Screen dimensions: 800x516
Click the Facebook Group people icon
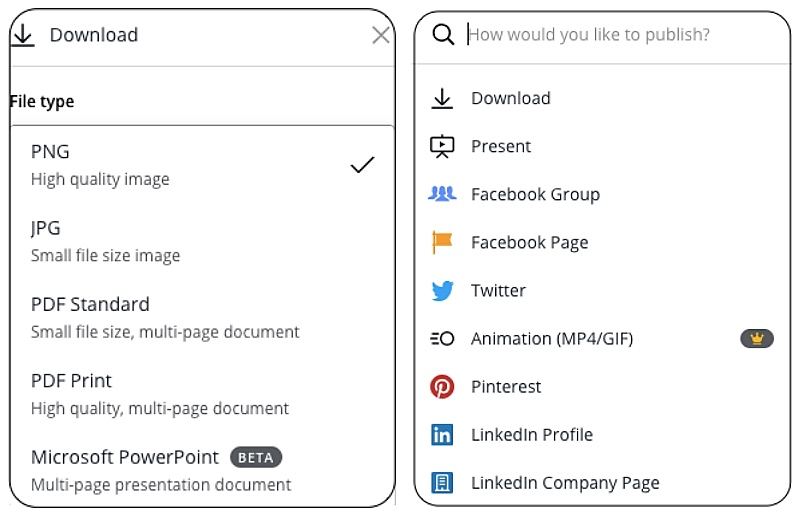[442, 194]
